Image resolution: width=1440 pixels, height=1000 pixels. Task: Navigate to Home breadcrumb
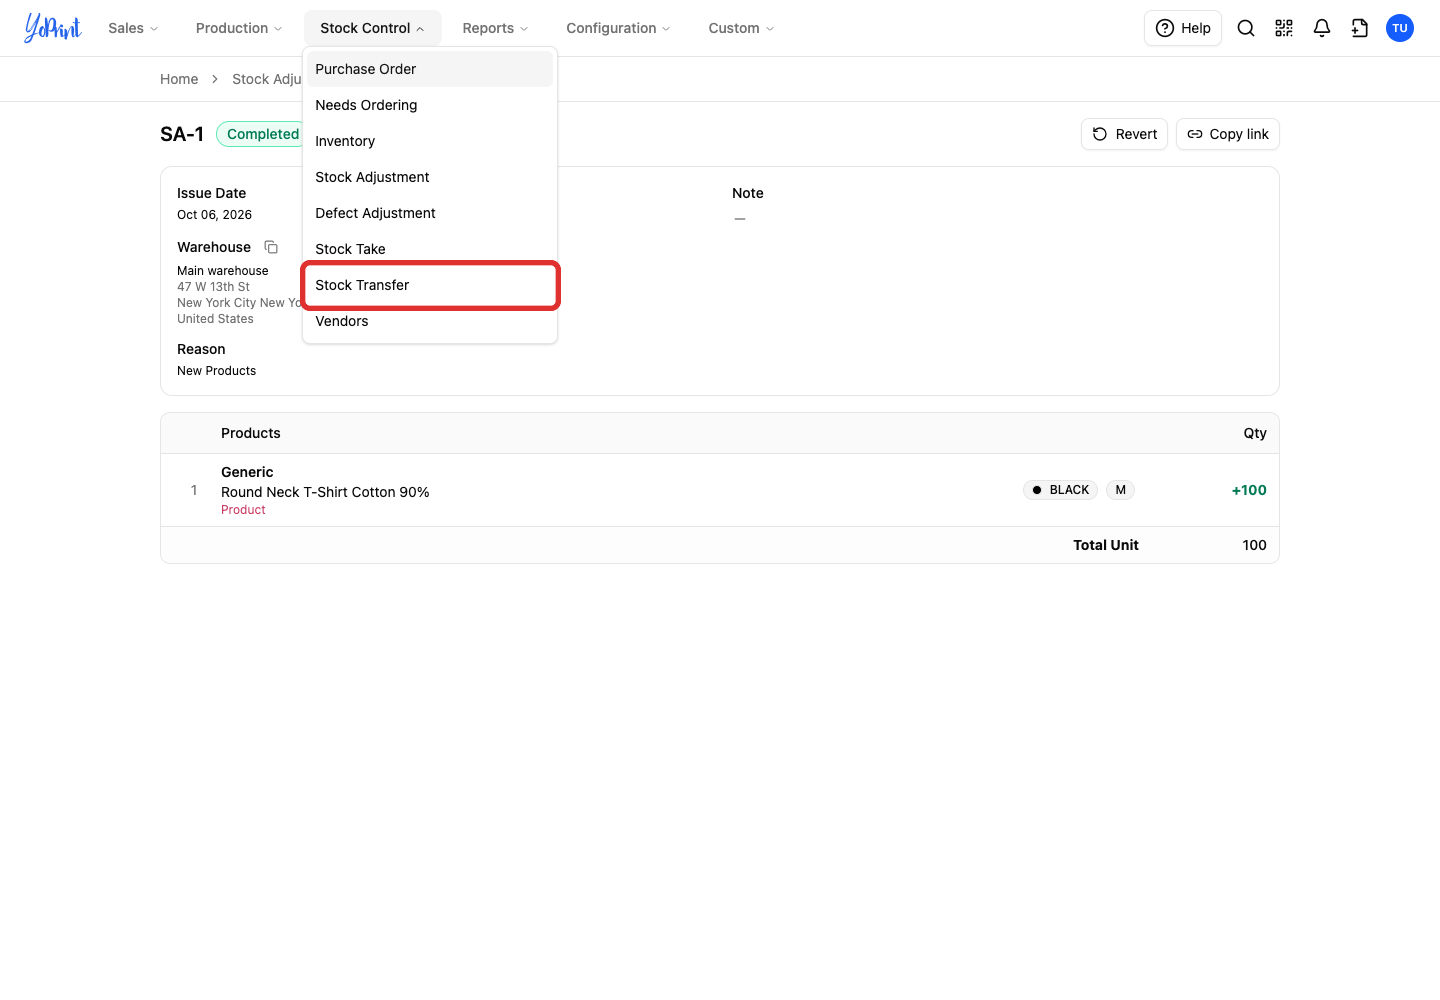pos(179,79)
